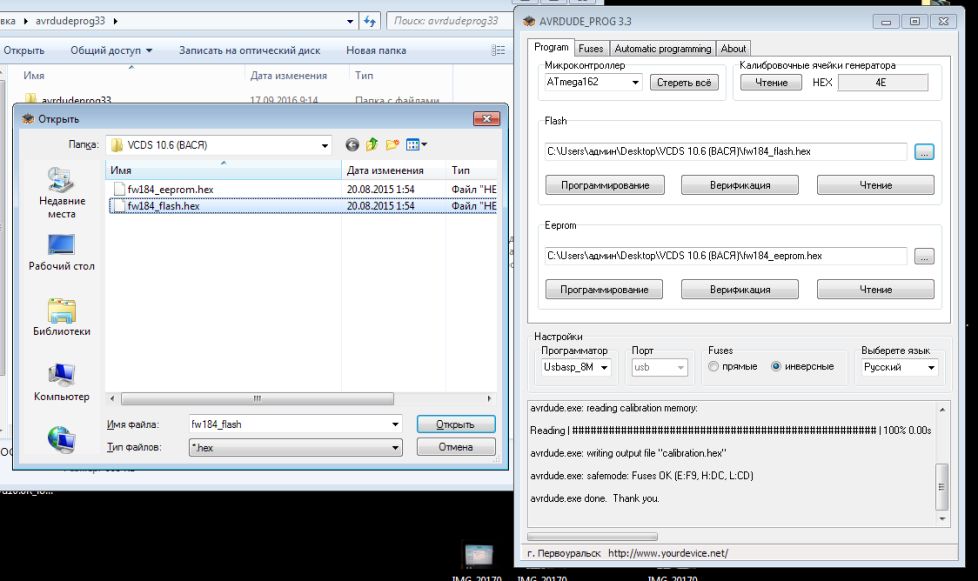
Task: Open Recent Places (Недавние места) shortcut
Action: click(x=62, y=193)
